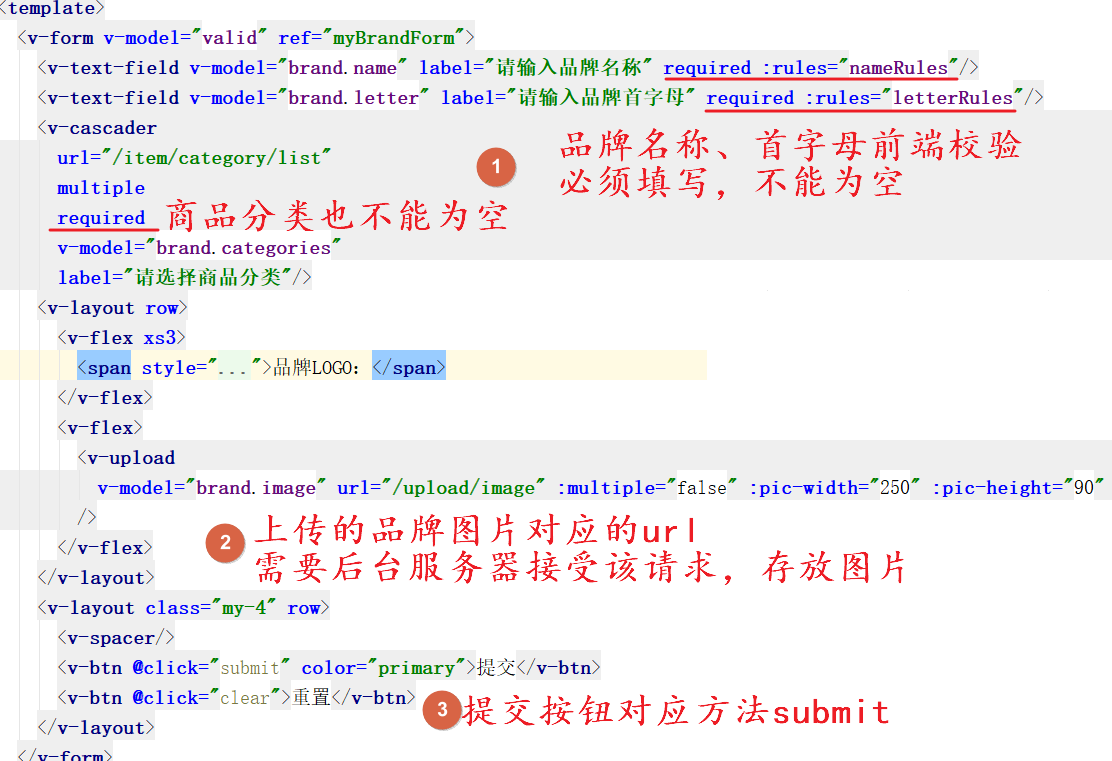Click the submit handler in @click
The image size is (1112, 761).
[250, 668]
